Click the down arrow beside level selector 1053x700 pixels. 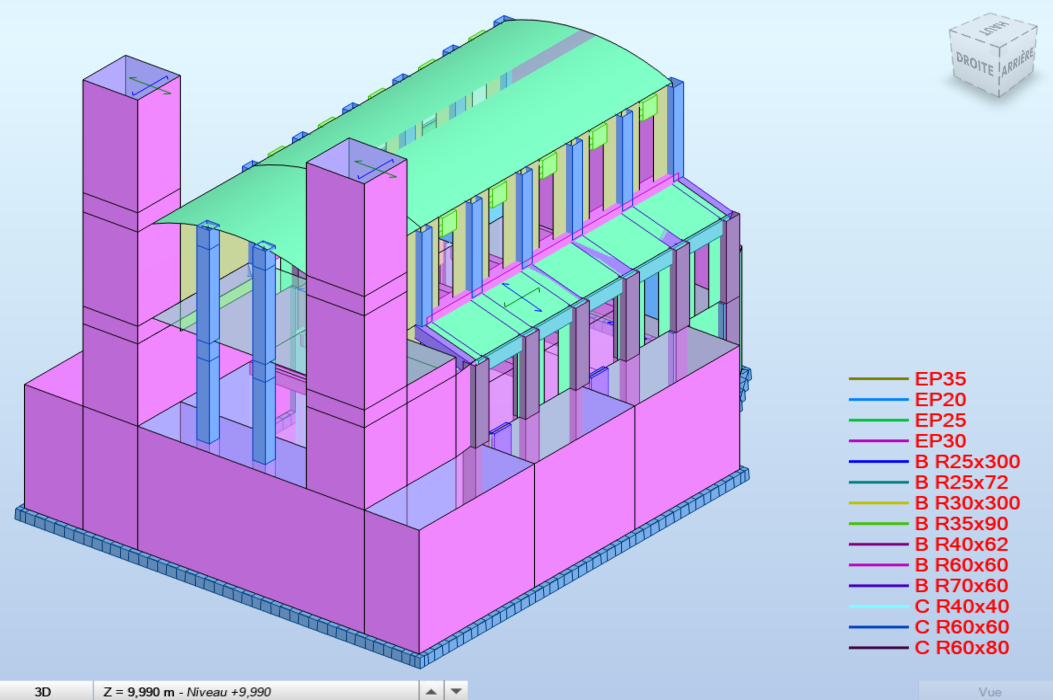456,691
